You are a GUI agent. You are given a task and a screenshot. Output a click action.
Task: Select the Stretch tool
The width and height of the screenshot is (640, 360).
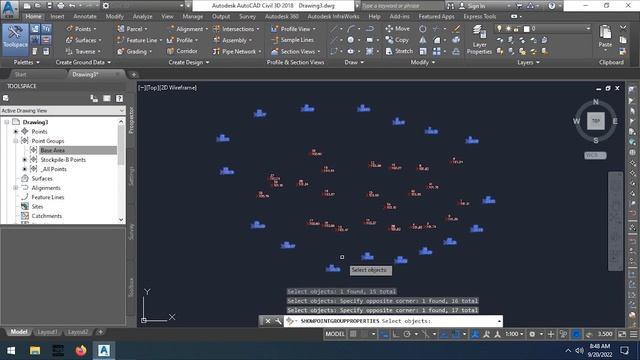click(399, 51)
